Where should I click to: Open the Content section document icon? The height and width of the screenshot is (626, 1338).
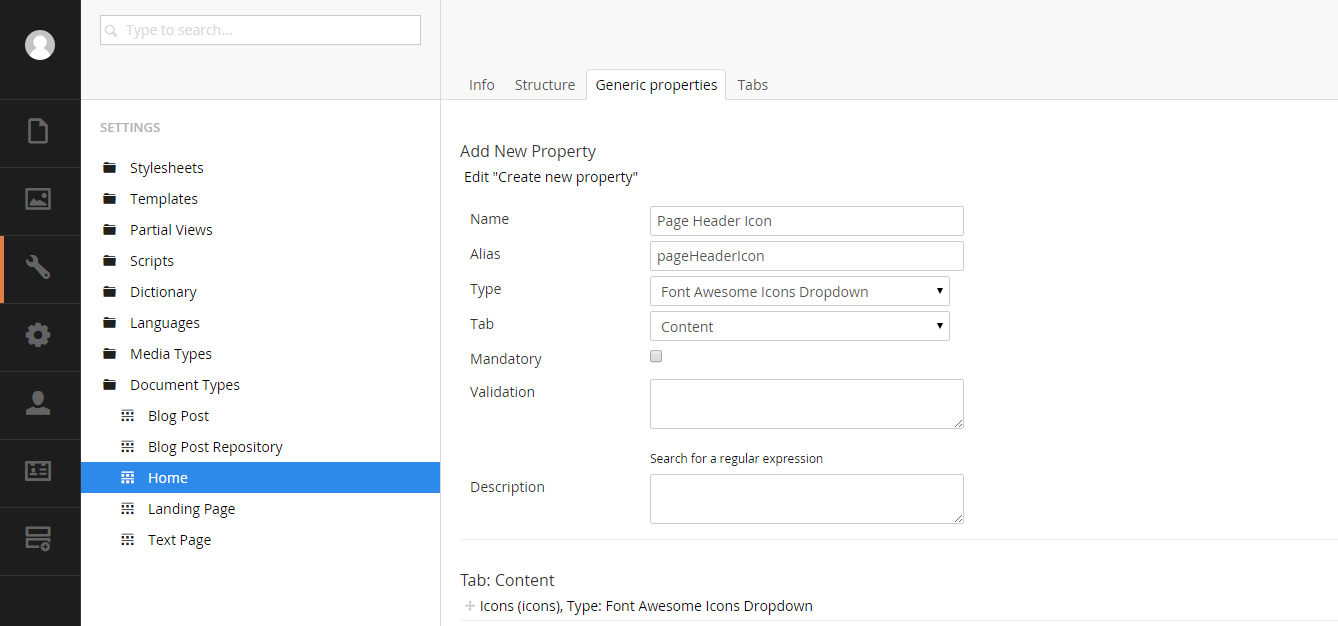point(38,131)
